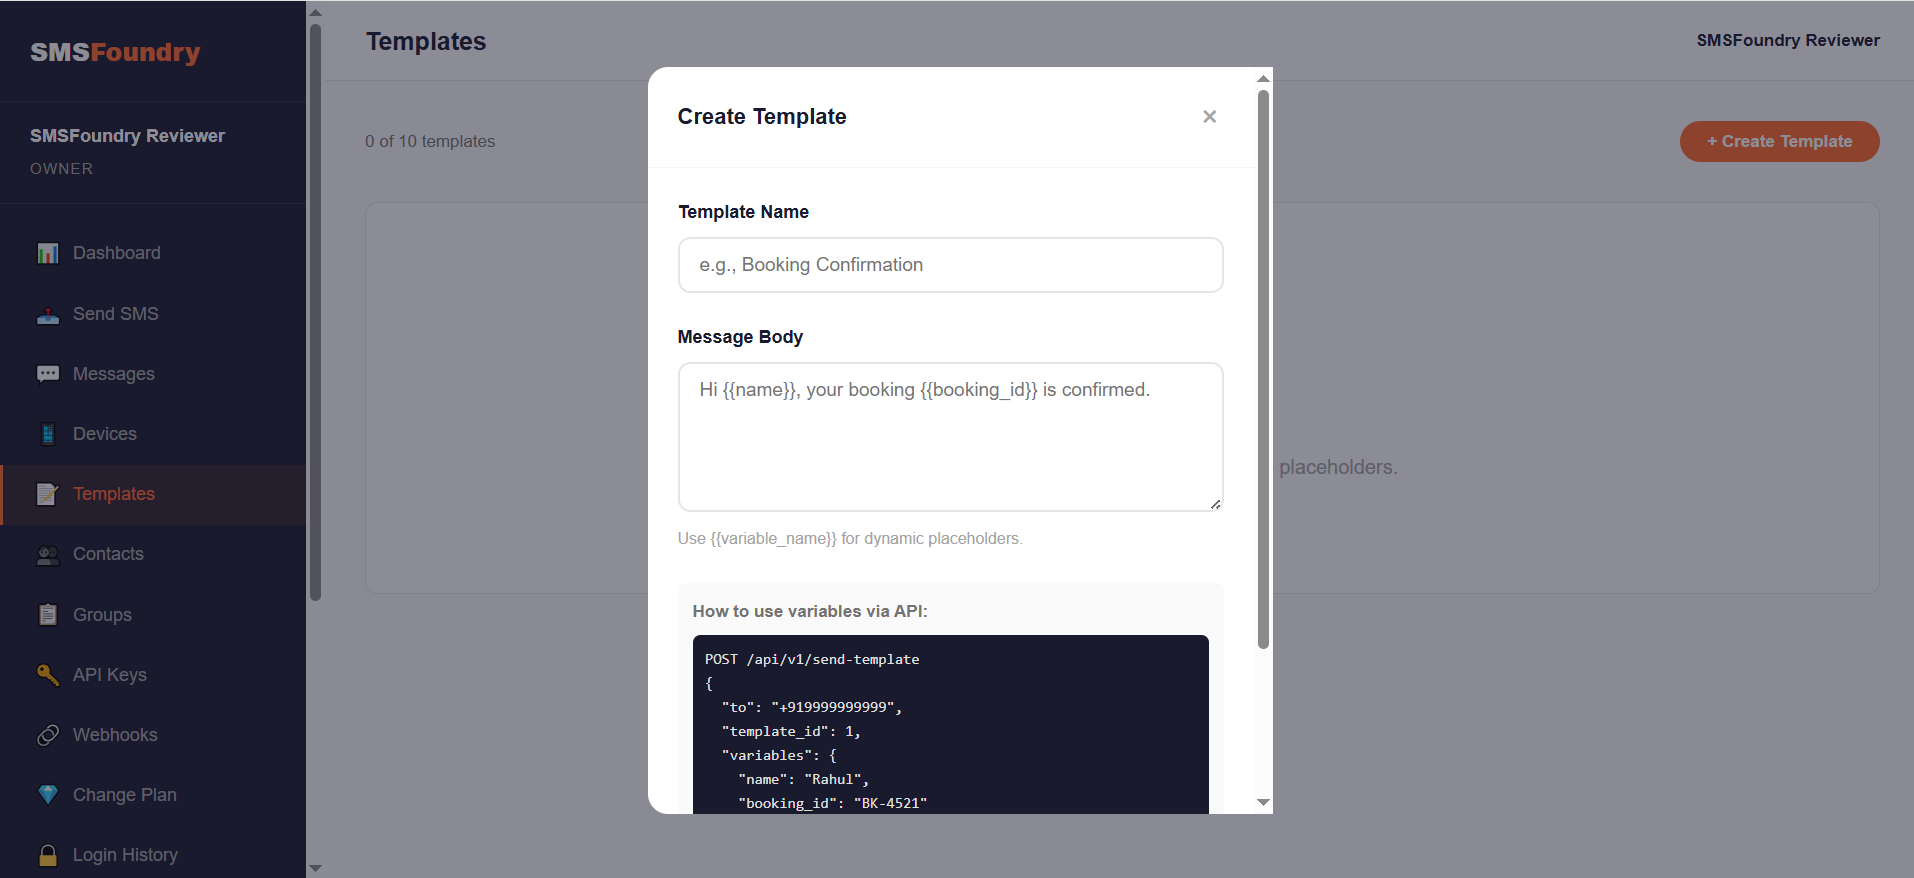Viewport: 1914px width, 878px height.
Task: Click the Groups clipboard icon
Action: tap(48, 615)
